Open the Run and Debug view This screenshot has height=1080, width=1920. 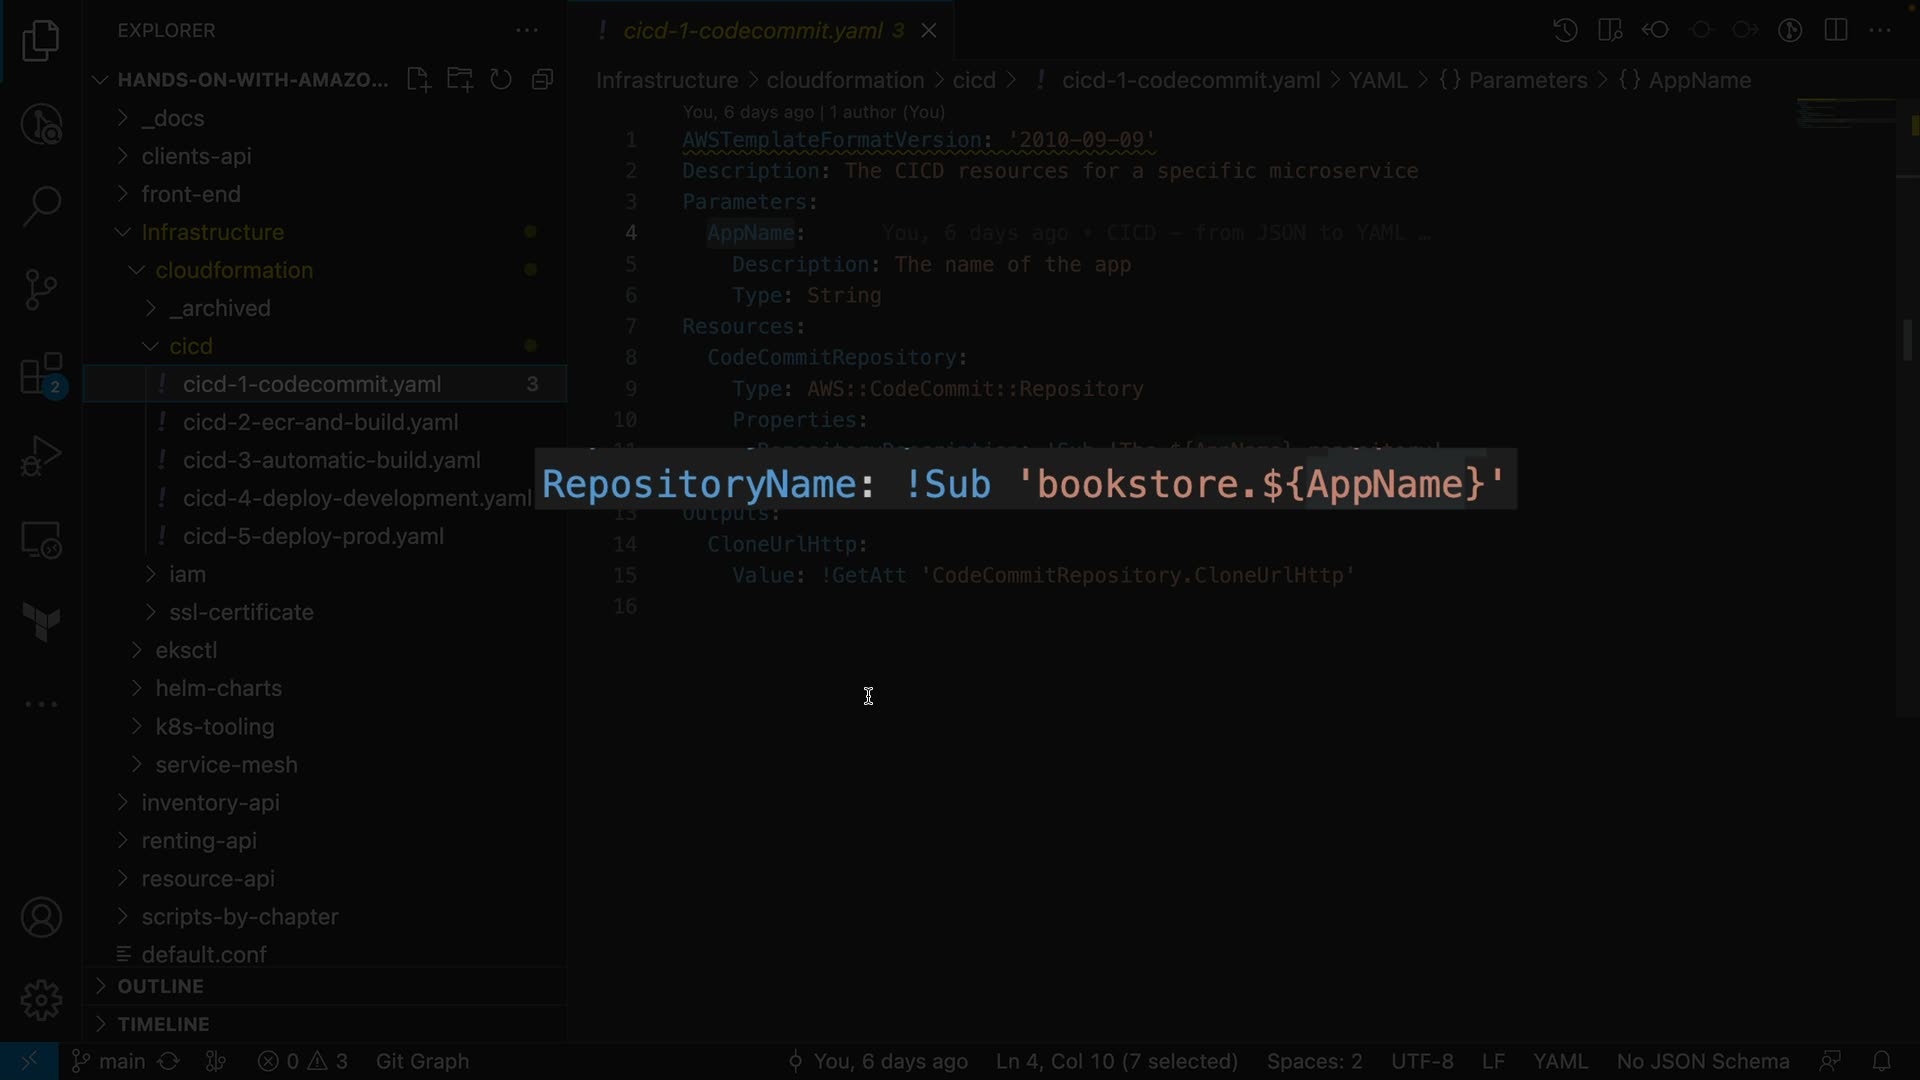(41, 456)
